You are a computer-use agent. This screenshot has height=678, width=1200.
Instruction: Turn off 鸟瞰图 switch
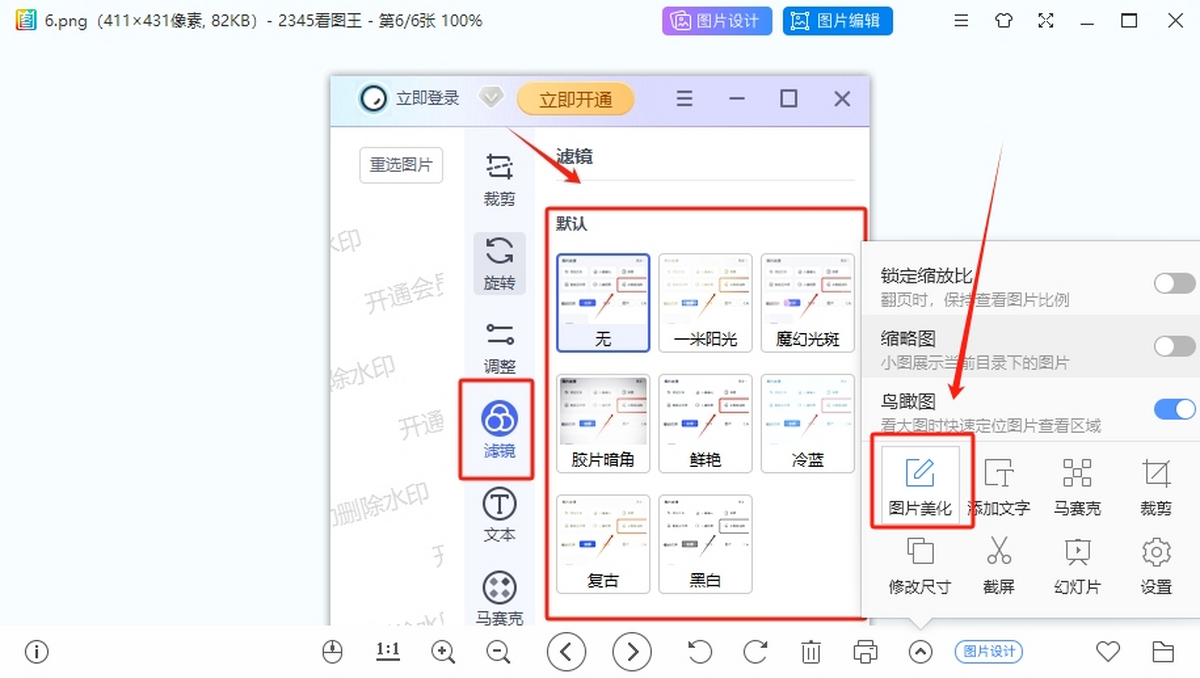(x=1174, y=409)
